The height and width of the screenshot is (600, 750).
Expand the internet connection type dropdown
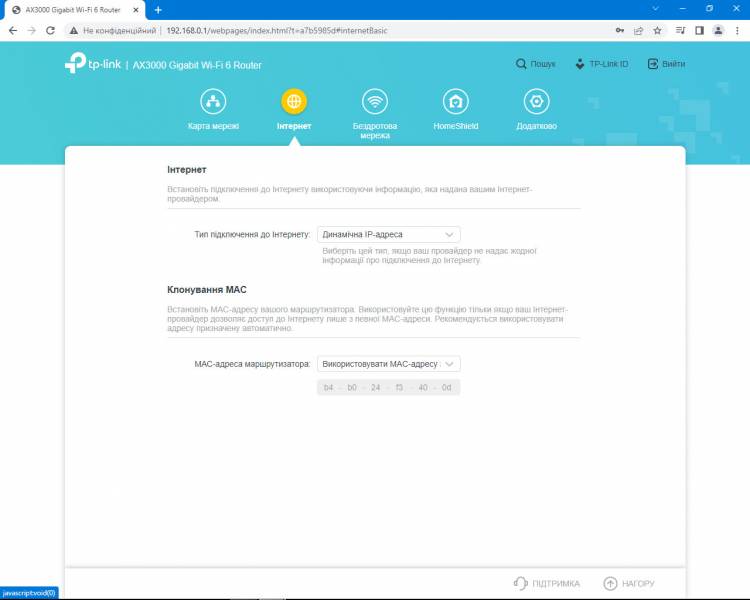coord(388,235)
